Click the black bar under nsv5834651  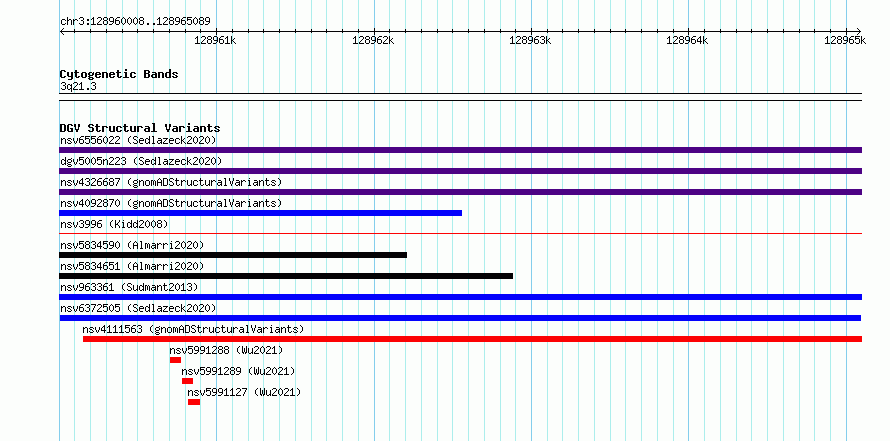[x=286, y=276]
